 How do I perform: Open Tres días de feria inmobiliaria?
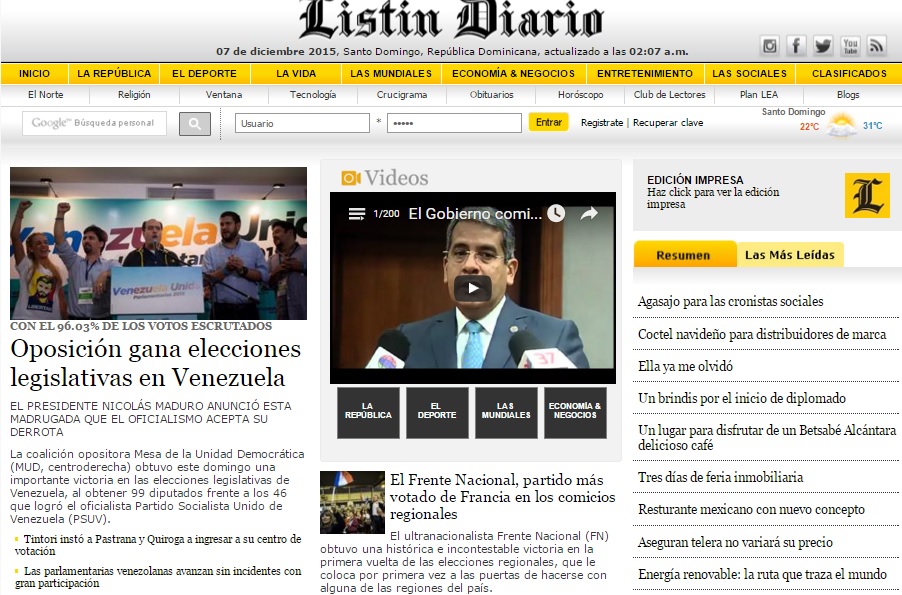[x=720, y=477]
